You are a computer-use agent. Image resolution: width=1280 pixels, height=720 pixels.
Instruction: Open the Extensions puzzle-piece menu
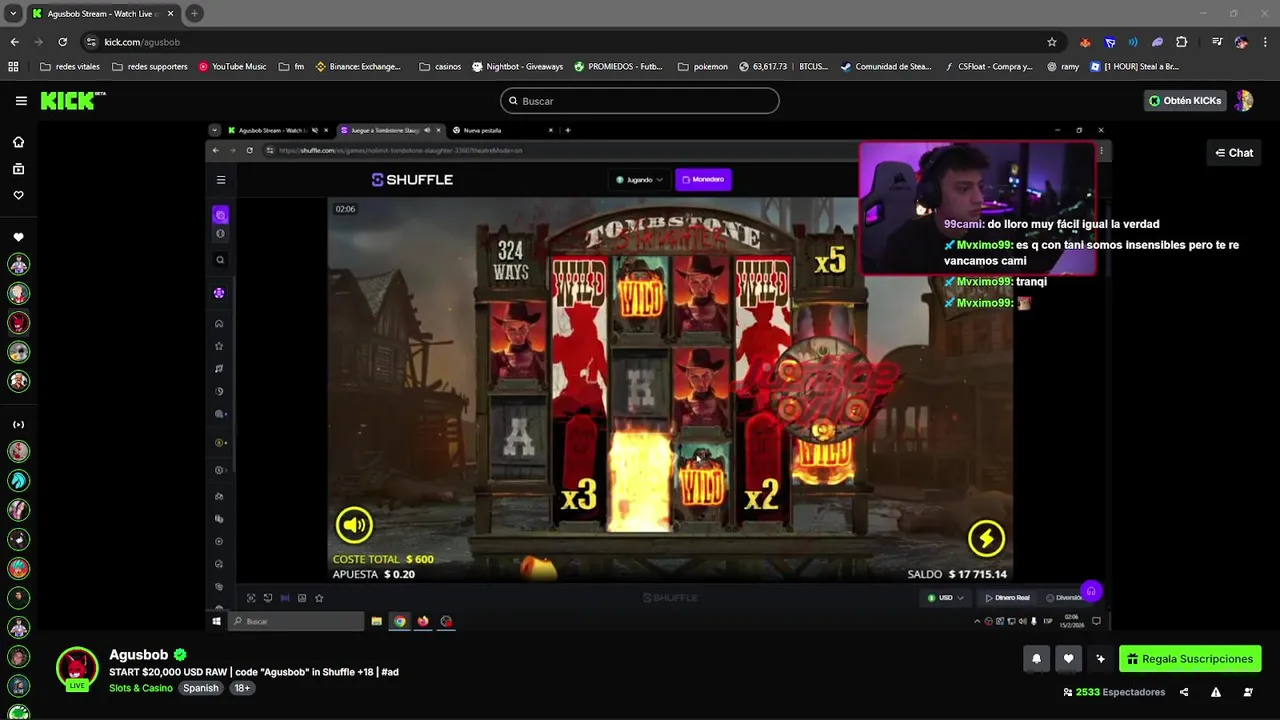tap(1182, 42)
